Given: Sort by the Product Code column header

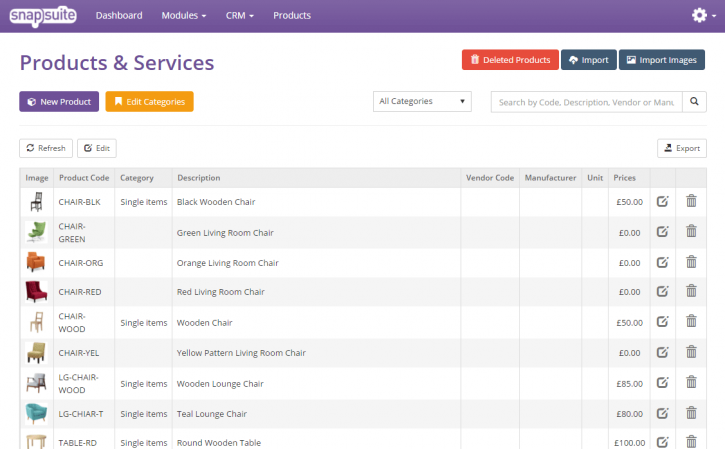Looking at the screenshot, I should click(x=84, y=178).
